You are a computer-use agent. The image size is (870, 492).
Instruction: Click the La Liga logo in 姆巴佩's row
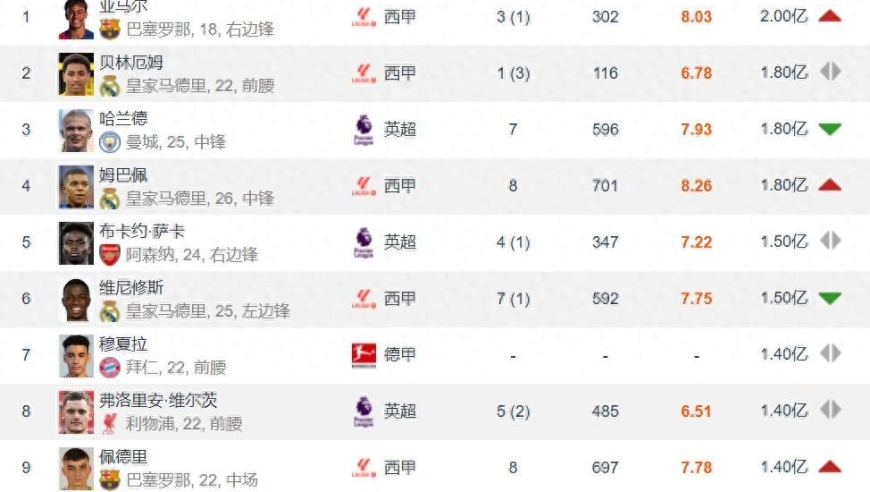pyautogui.click(x=362, y=186)
